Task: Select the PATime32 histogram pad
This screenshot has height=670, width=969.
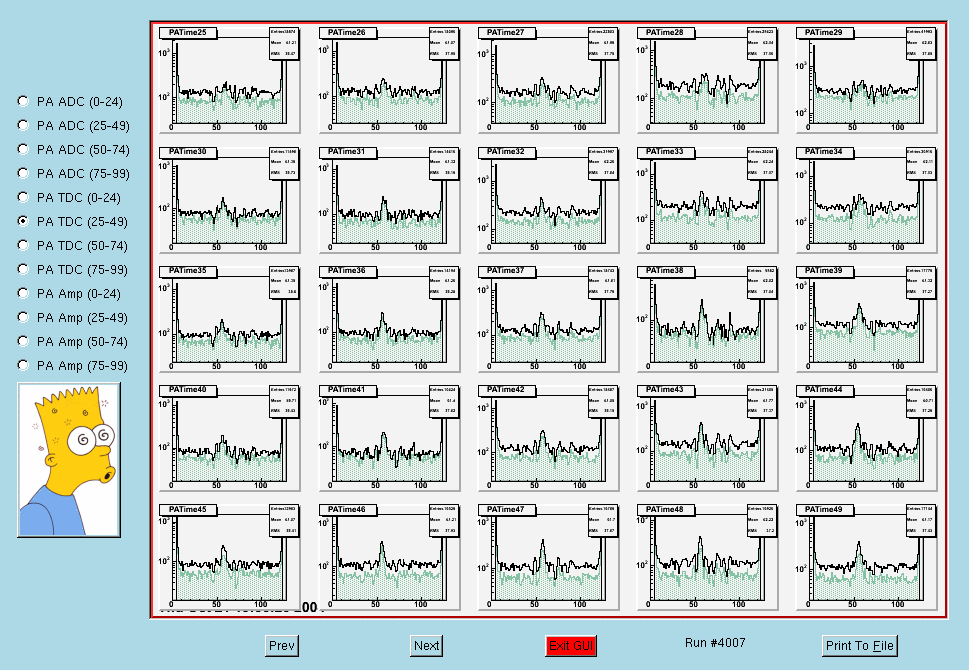Action: [x=548, y=200]
